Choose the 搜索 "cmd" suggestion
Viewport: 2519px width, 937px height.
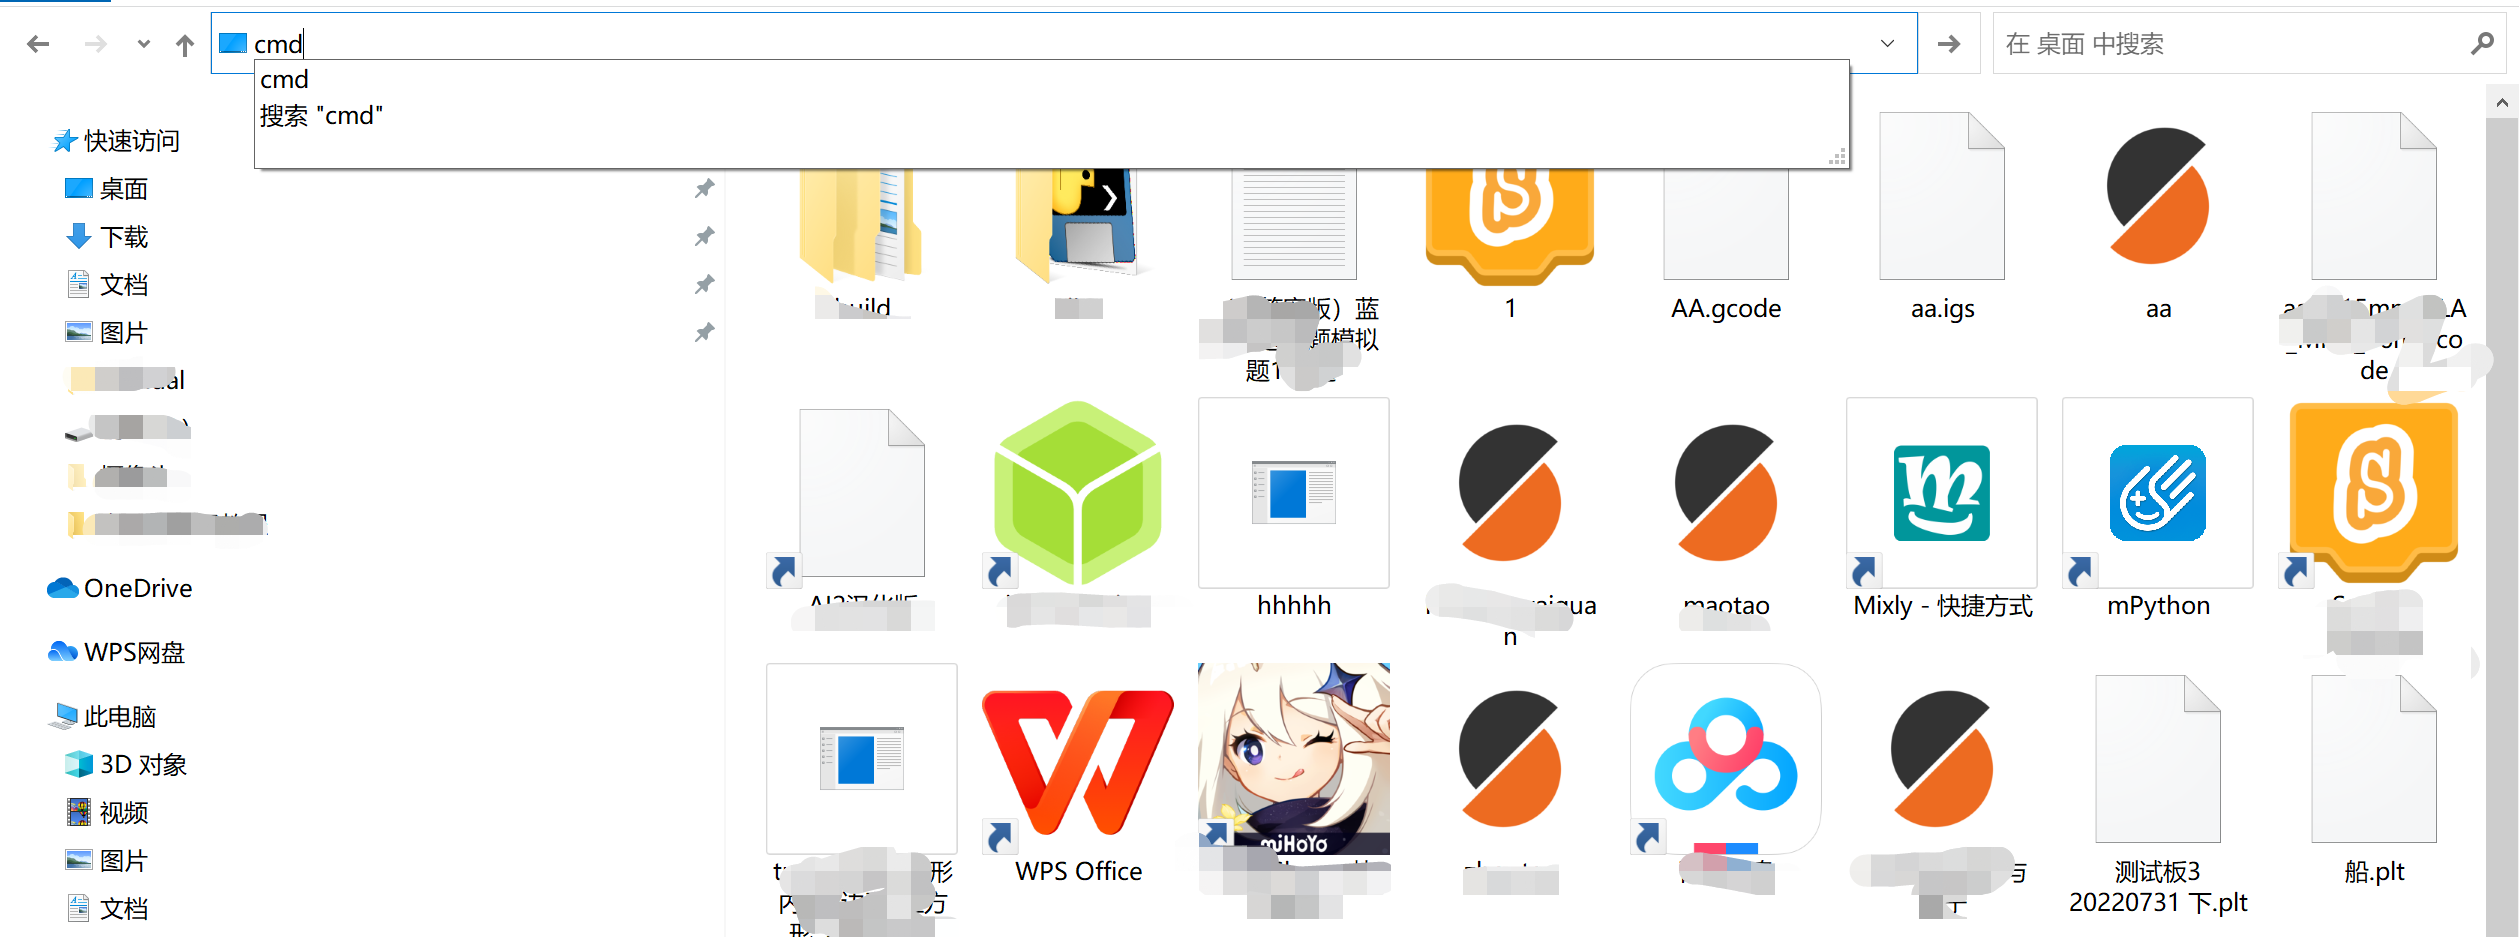point(1050,116)
